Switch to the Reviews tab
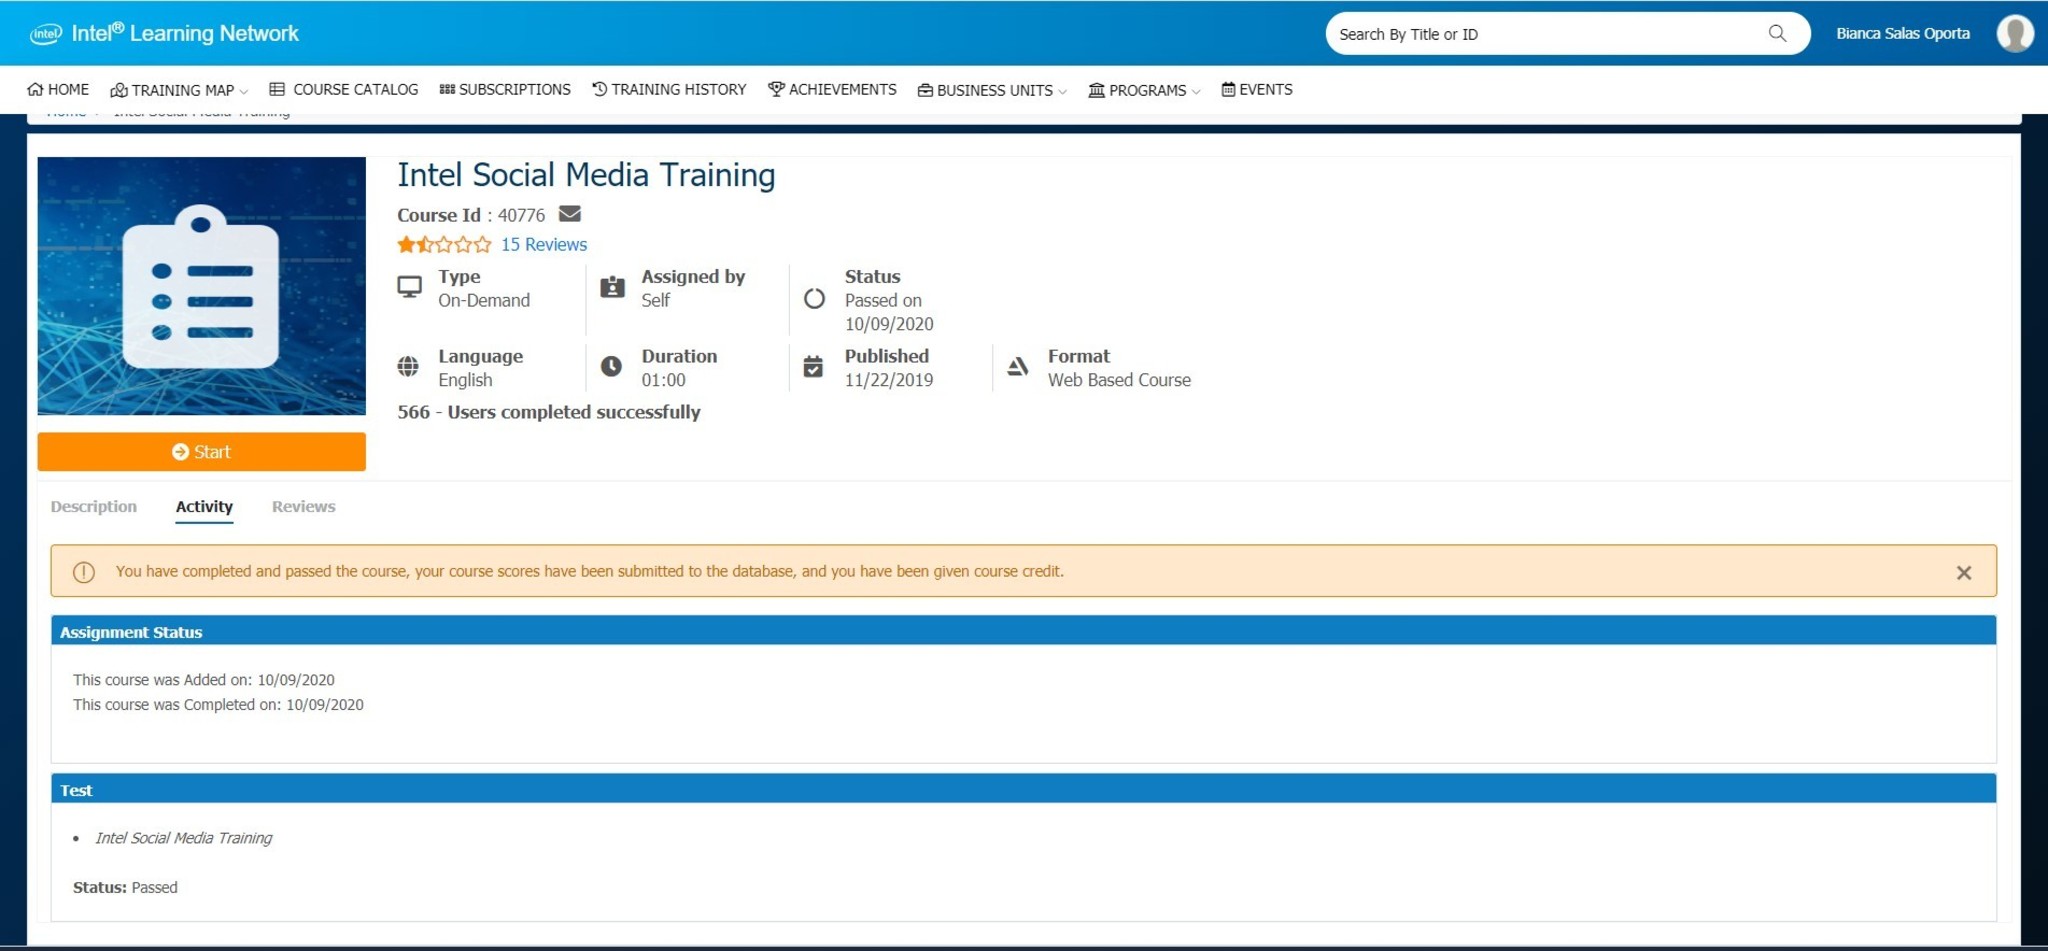2048x951 pixels. (303, 507)
